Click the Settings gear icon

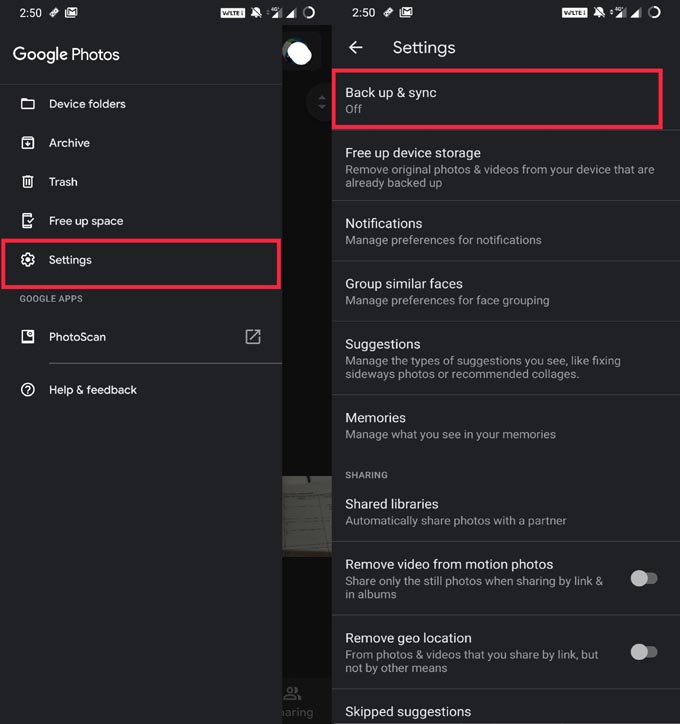[x=28, y=260]
